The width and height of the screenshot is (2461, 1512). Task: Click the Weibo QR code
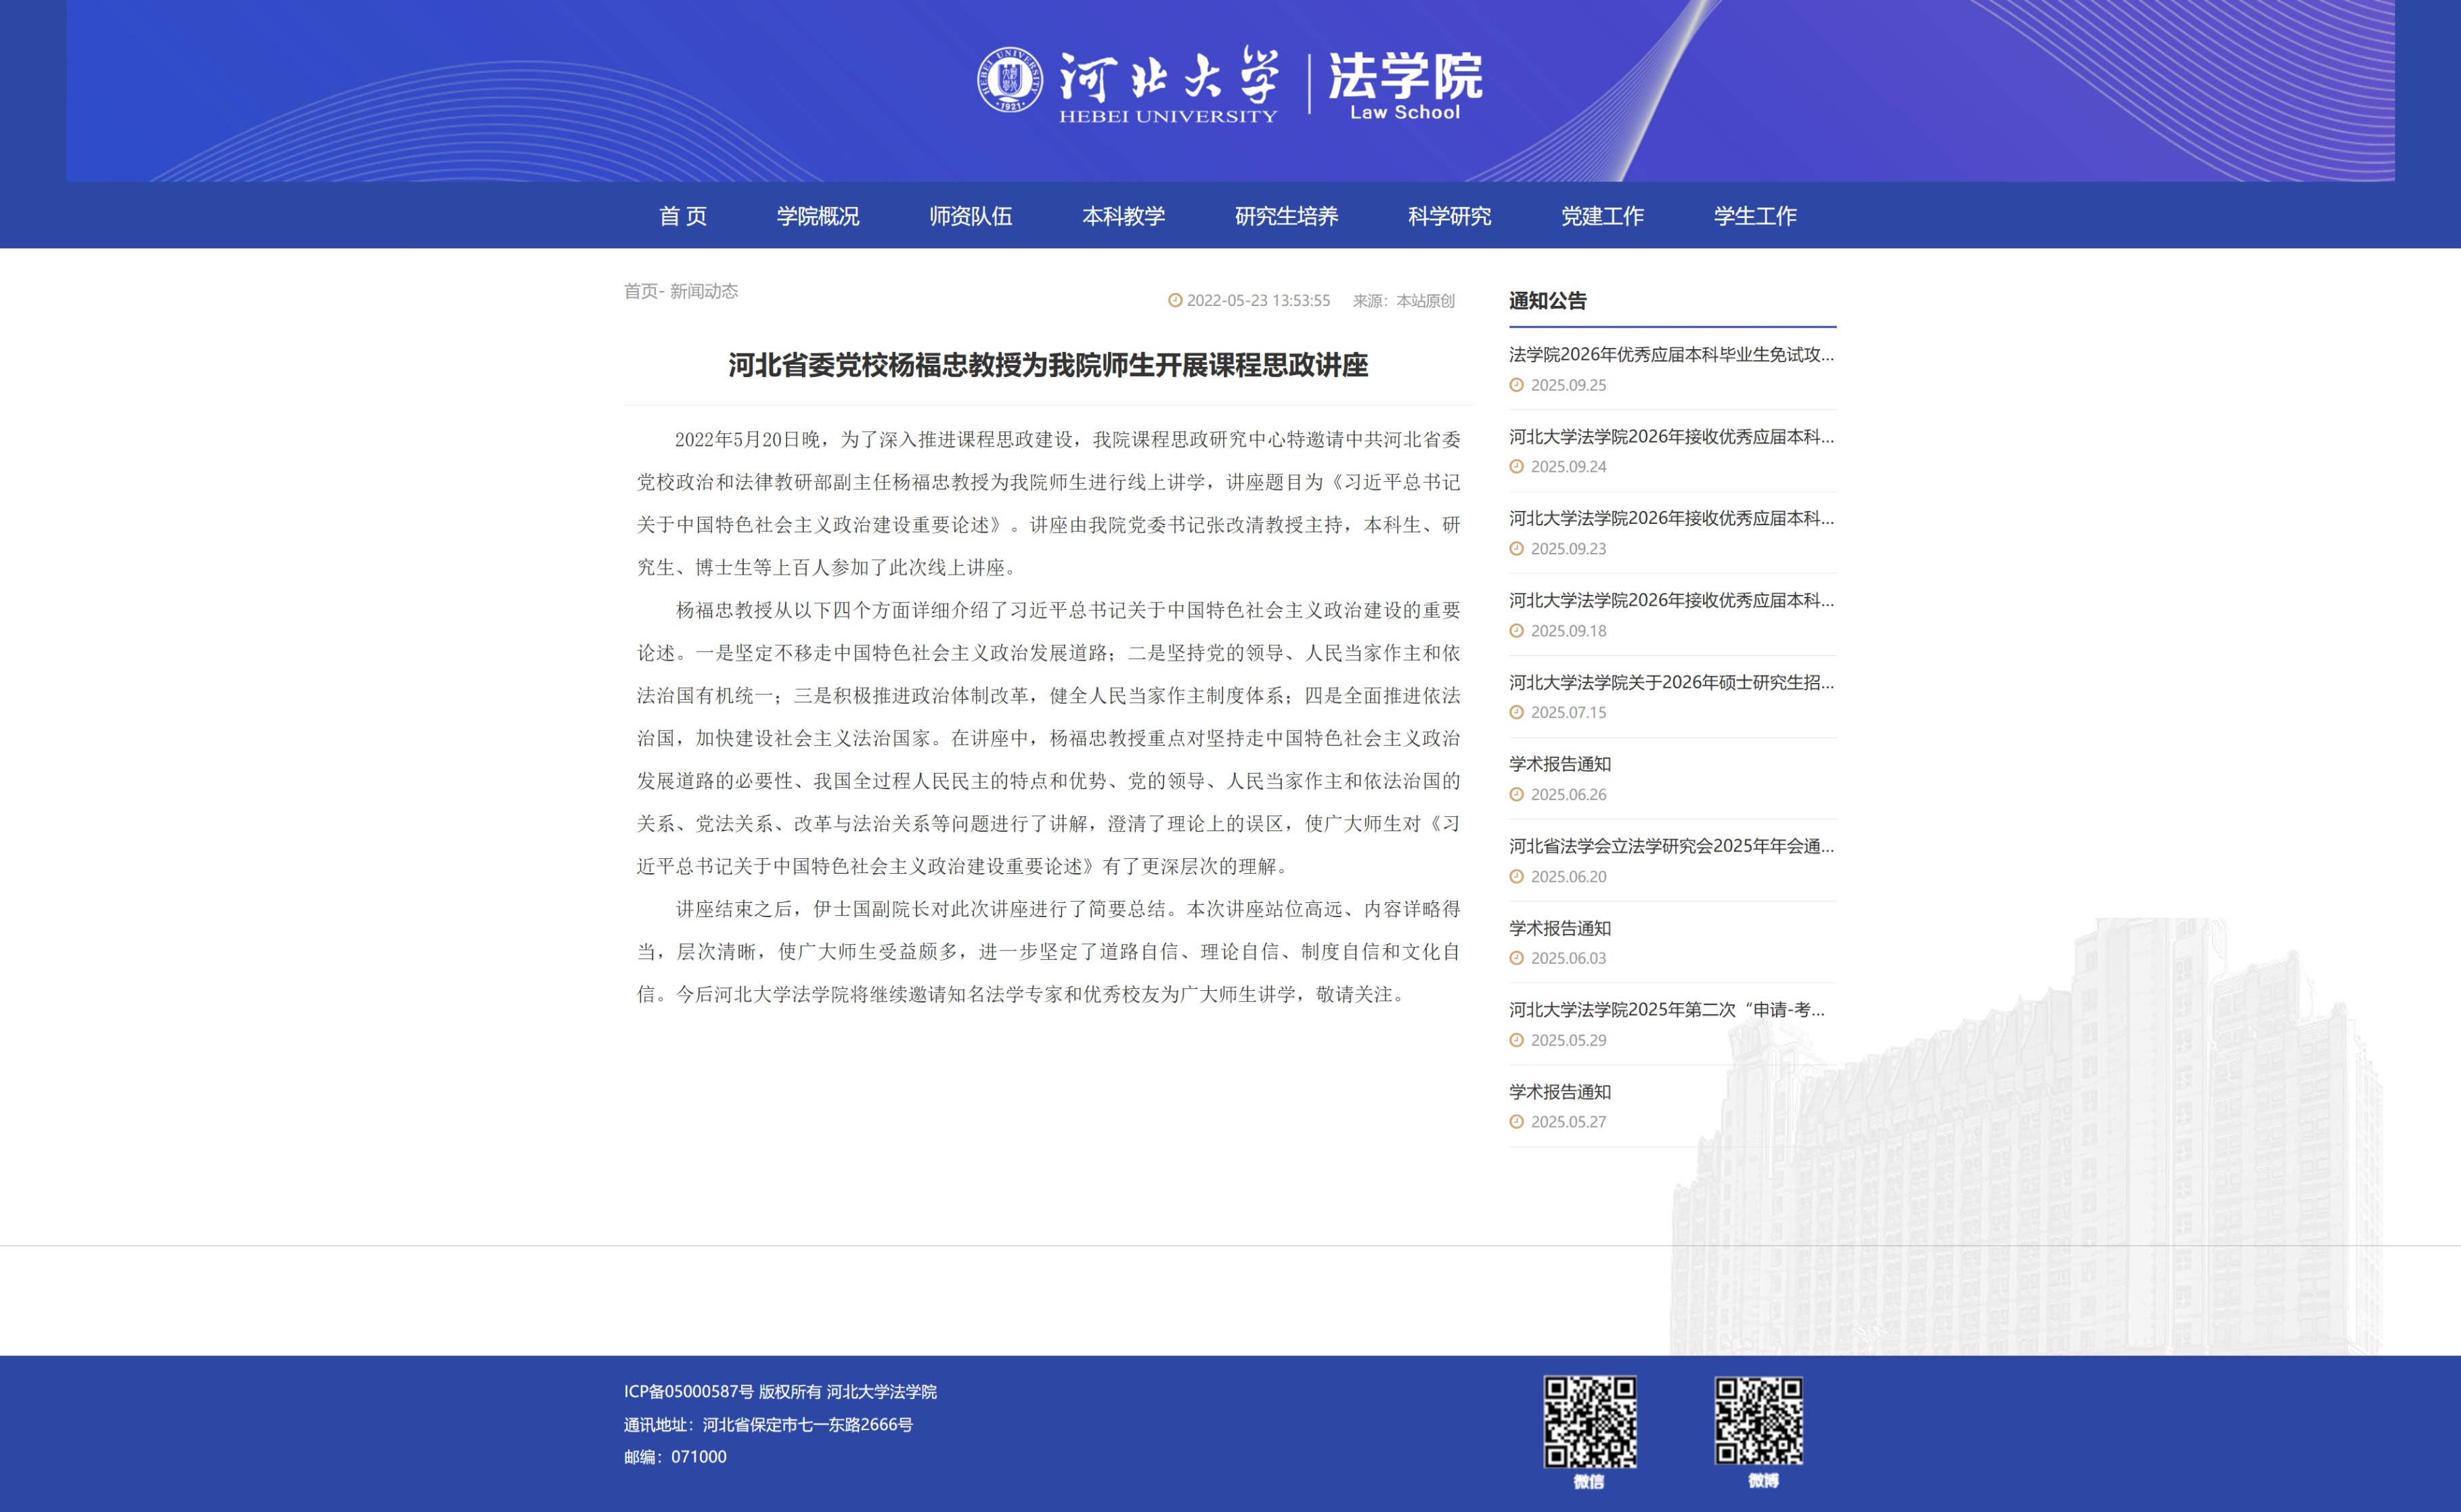pos(1759,1420)
